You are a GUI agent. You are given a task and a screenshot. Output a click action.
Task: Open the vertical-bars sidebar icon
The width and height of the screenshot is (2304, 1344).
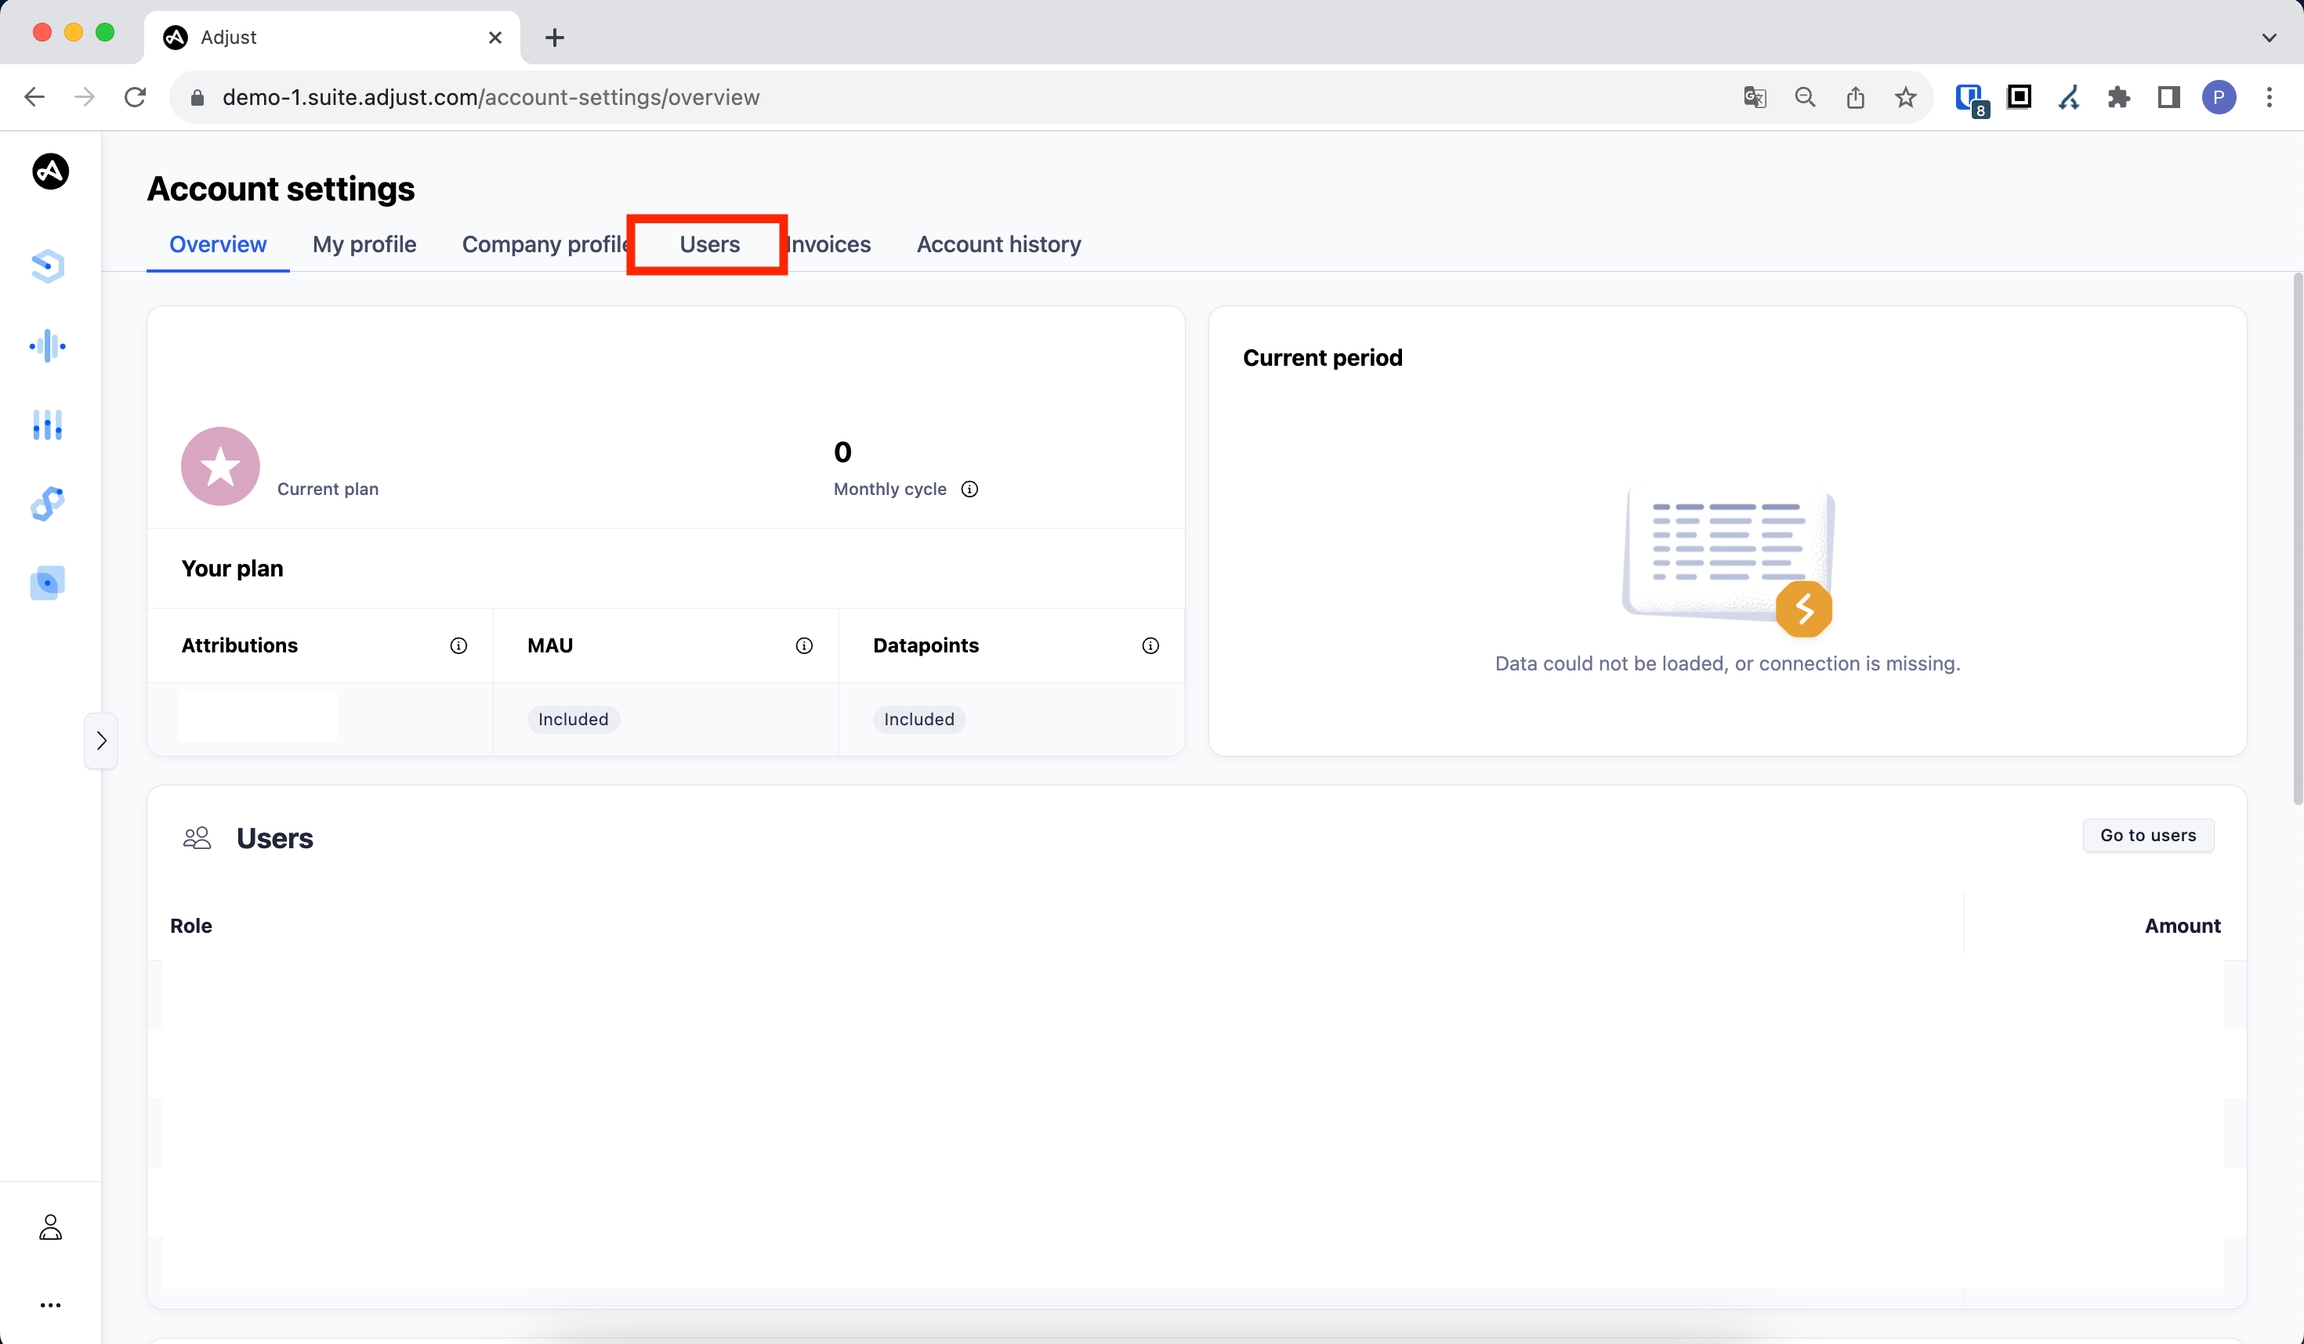(x=48, y=425)
